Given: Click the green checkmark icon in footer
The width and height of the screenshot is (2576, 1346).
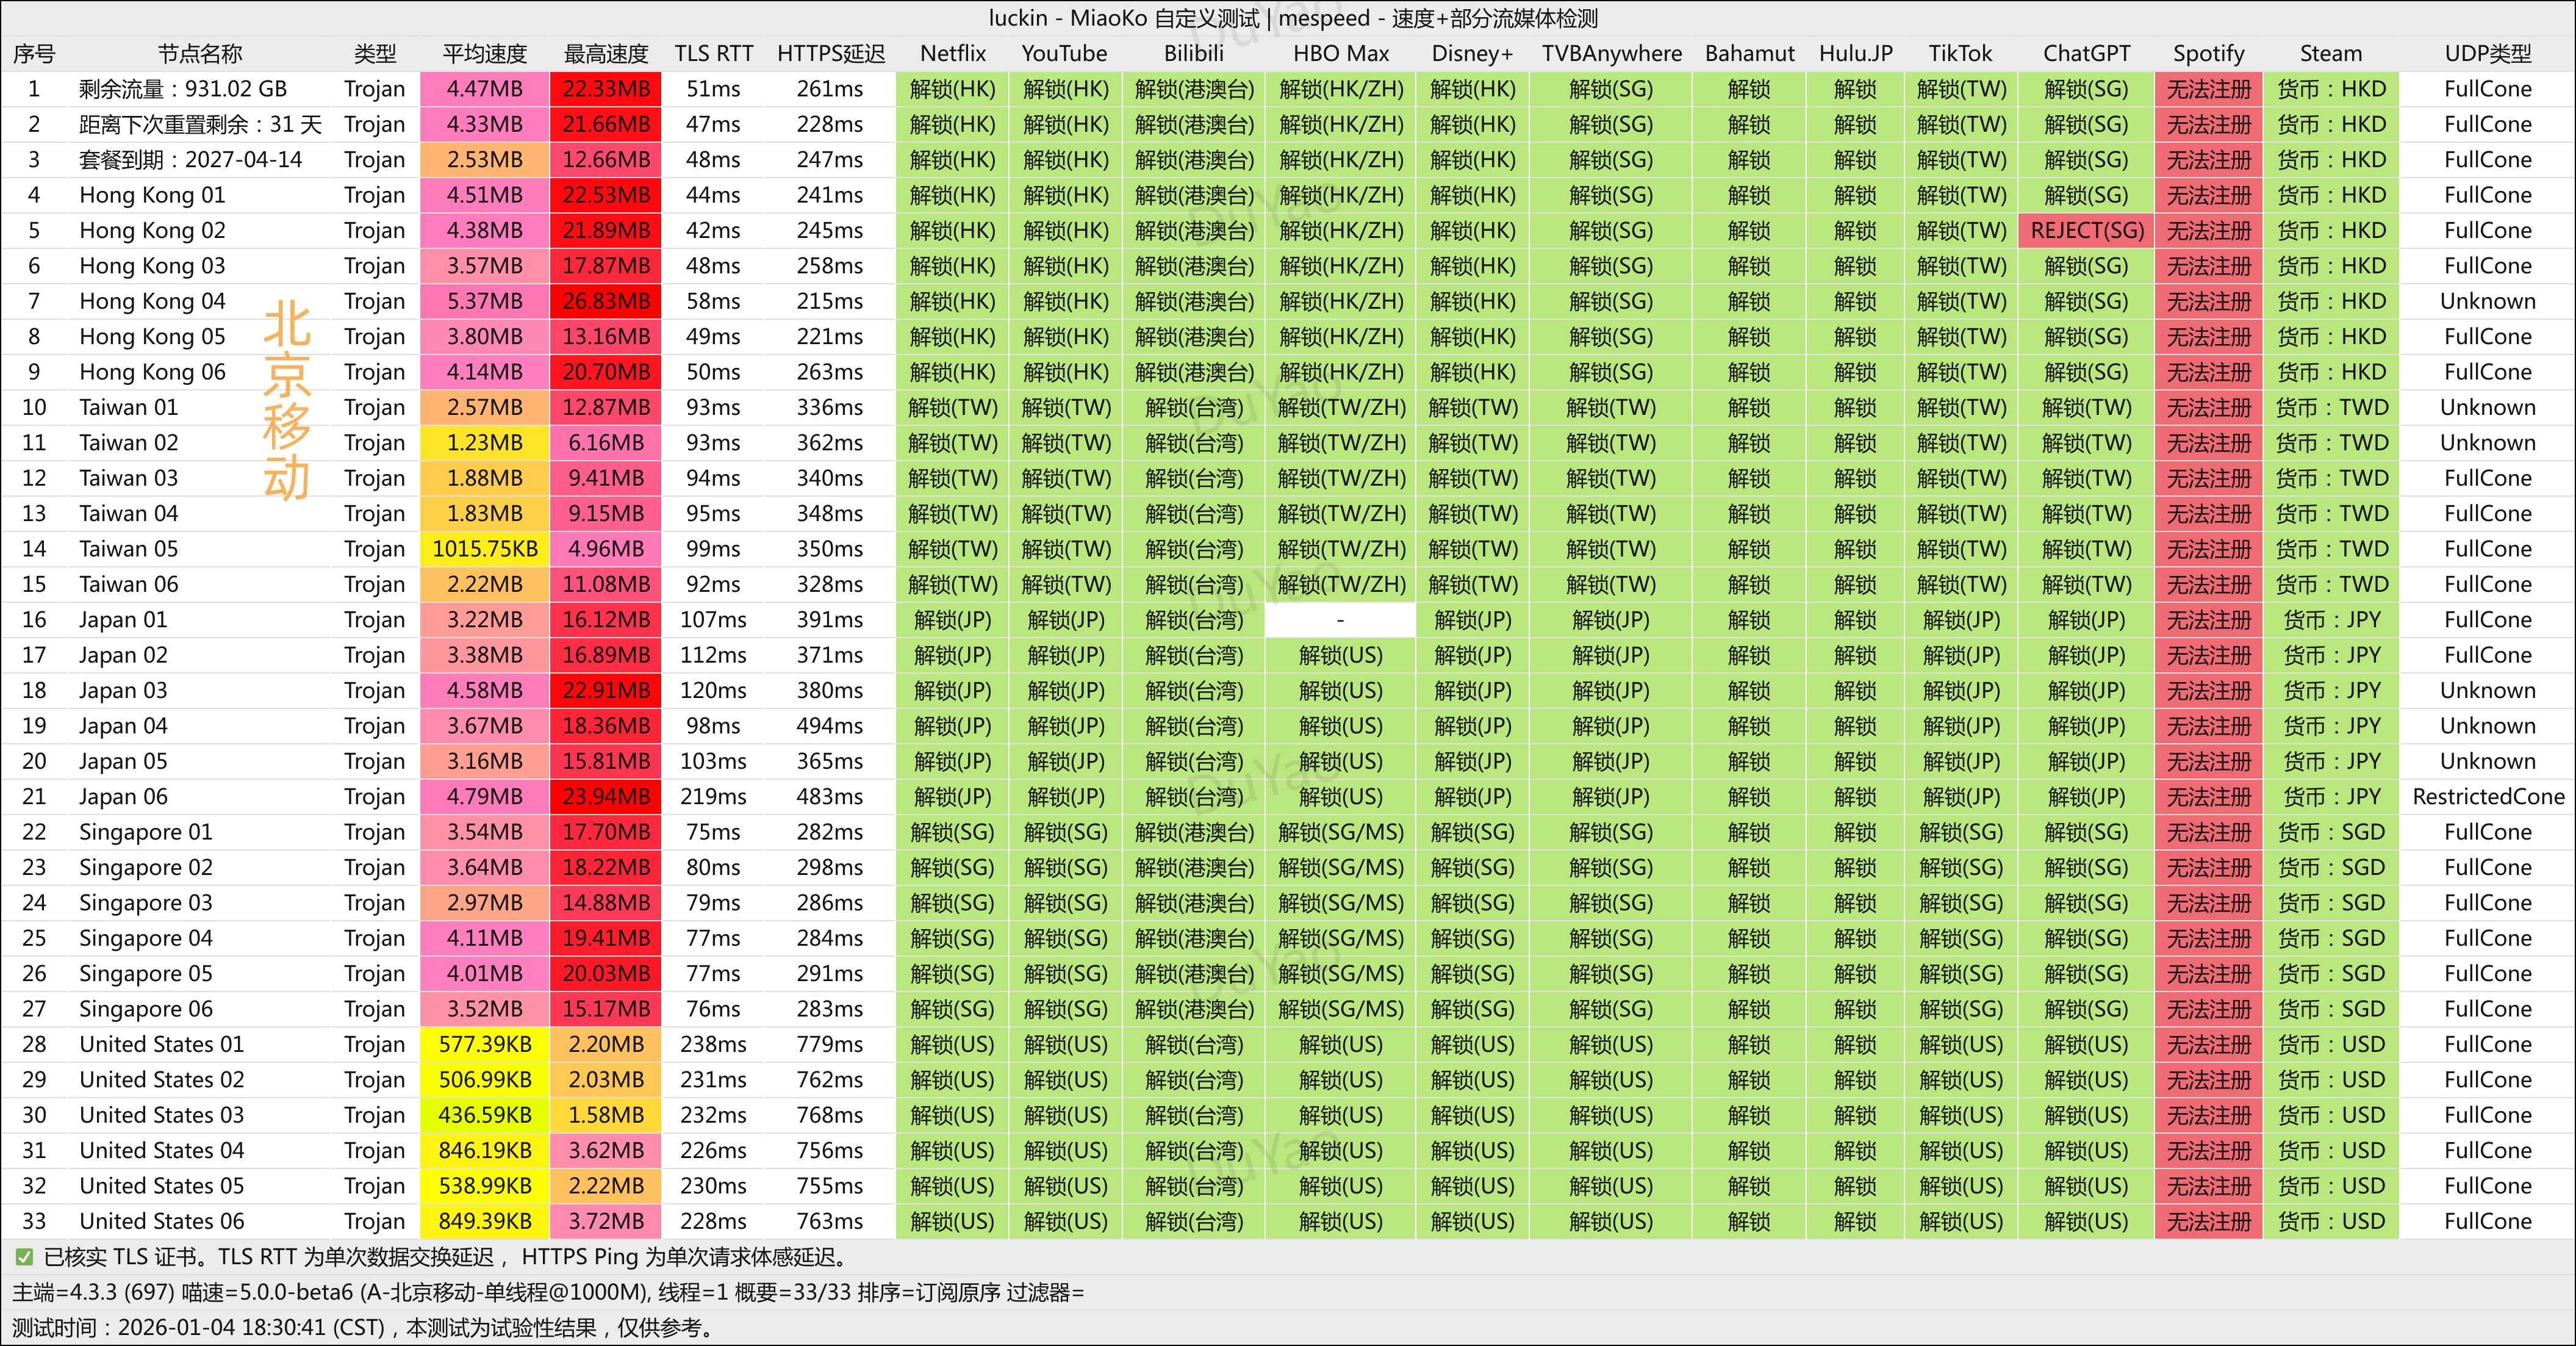Looking at the screenshot, I should tap(24, 1257).
